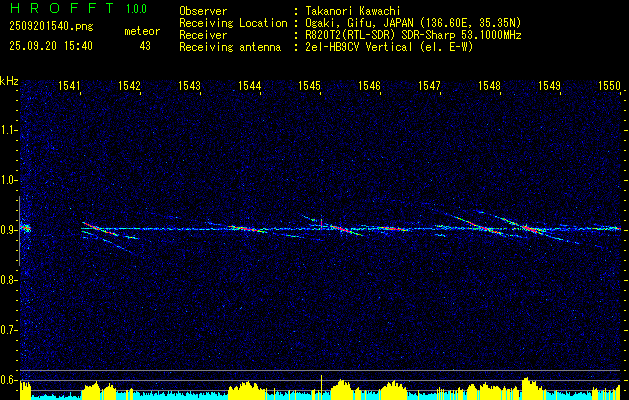
Task: Click the 1544 time axis marker
Action: [250, 85]
